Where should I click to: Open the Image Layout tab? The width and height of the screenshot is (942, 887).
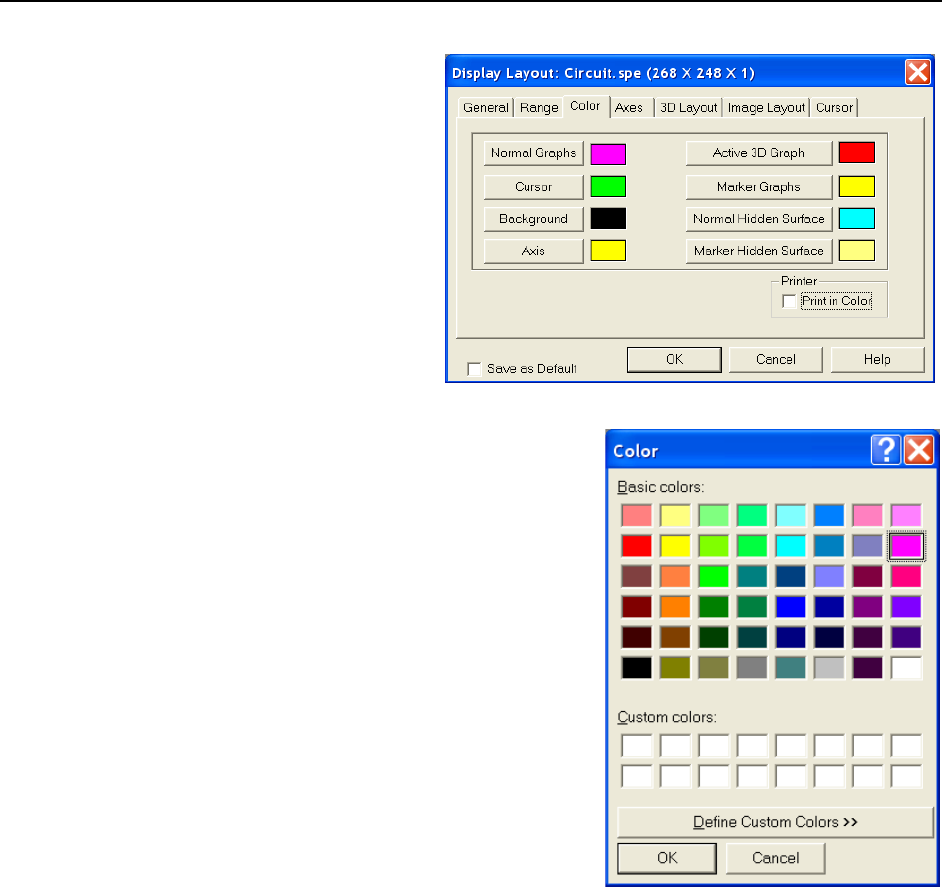[766, 108]
